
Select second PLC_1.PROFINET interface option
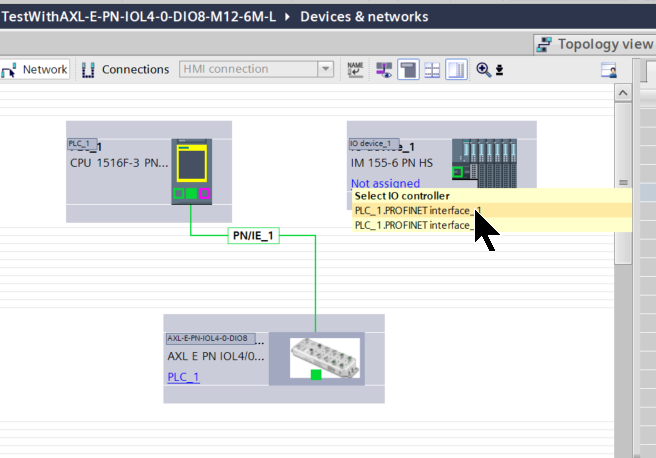[412, 225]
